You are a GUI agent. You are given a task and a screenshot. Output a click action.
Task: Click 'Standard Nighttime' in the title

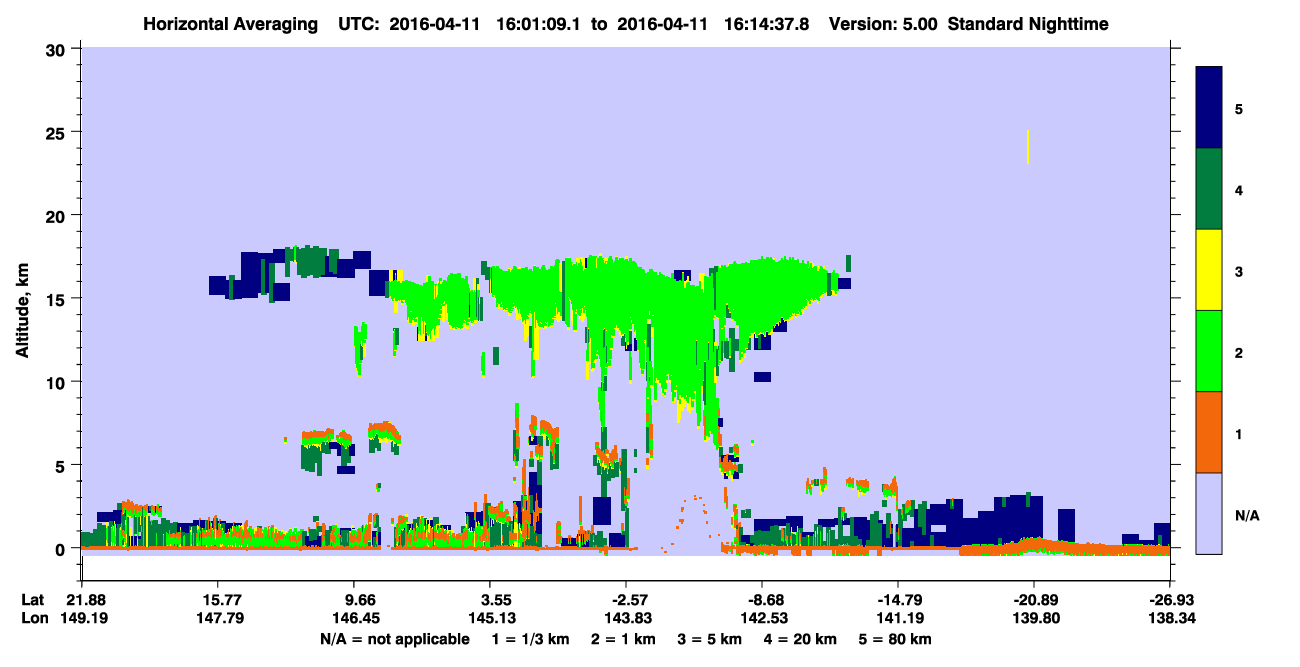click(x=1028, y=23)
